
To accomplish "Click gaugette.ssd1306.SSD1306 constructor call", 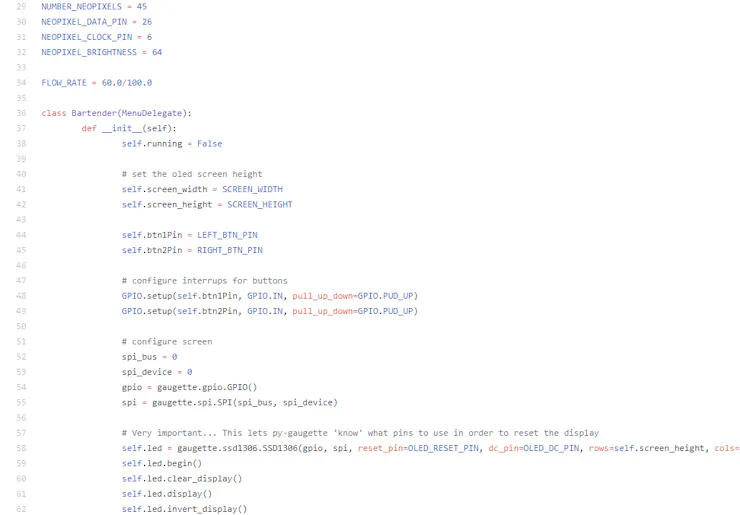I will click(x=237, y=448).
